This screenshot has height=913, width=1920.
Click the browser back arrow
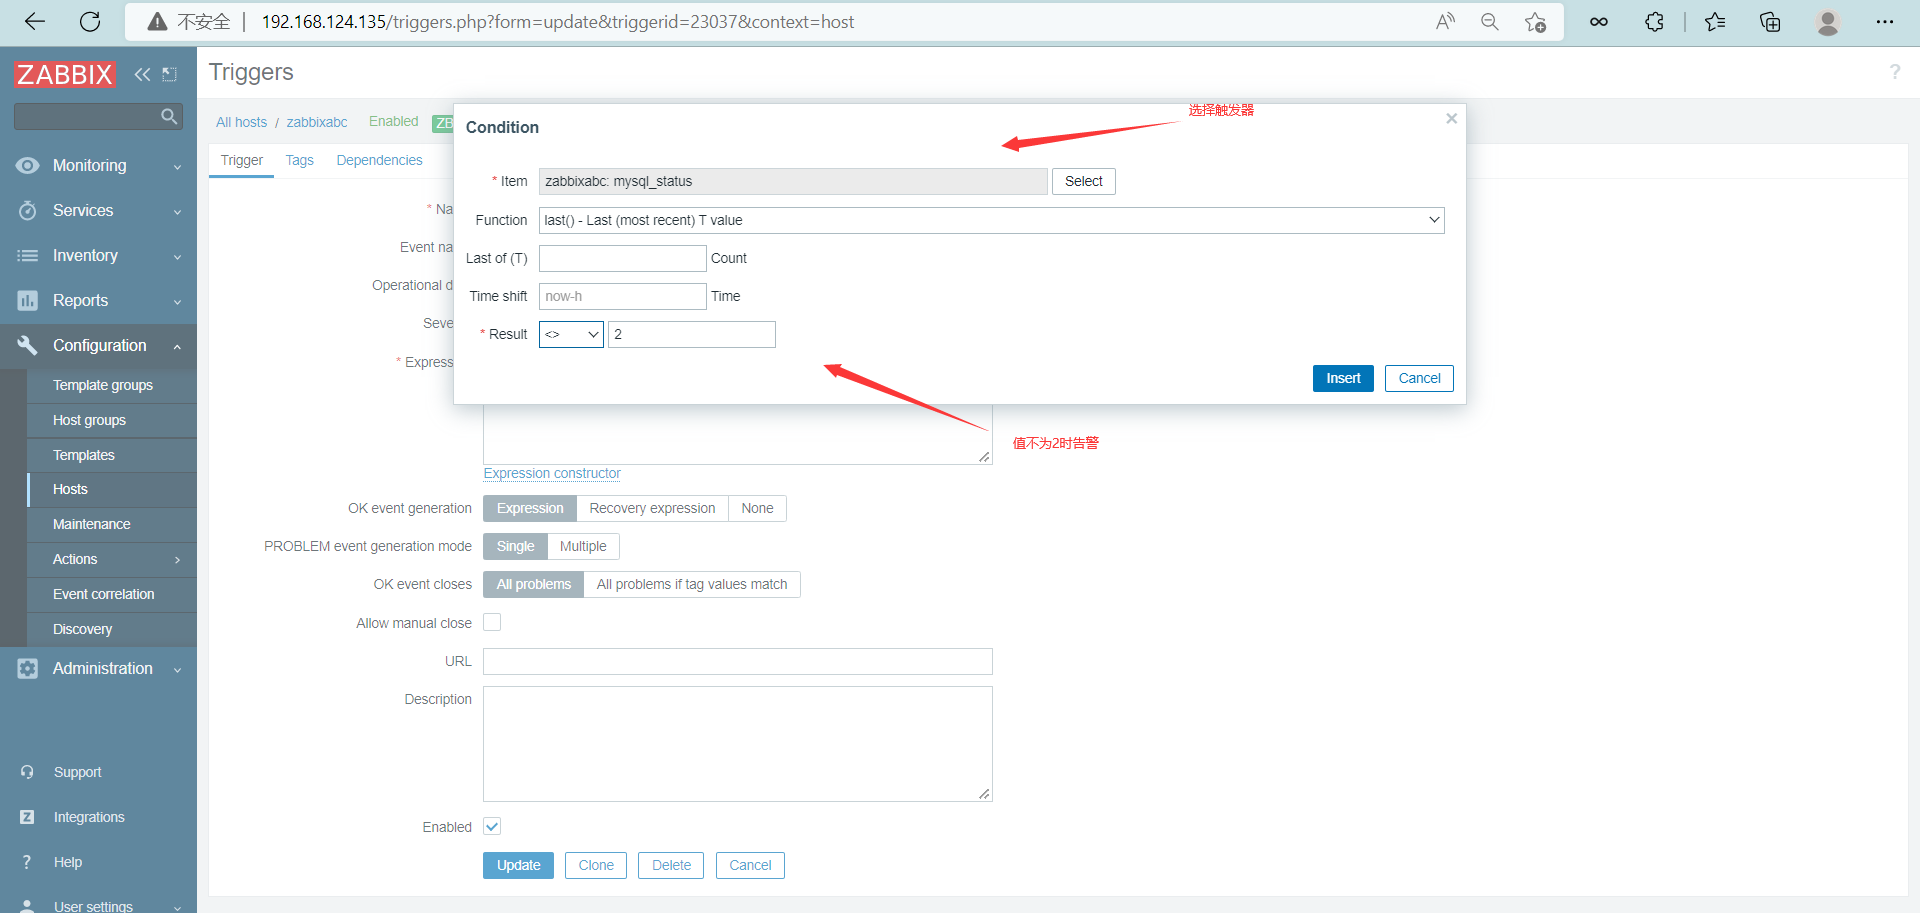click(35, 22)
